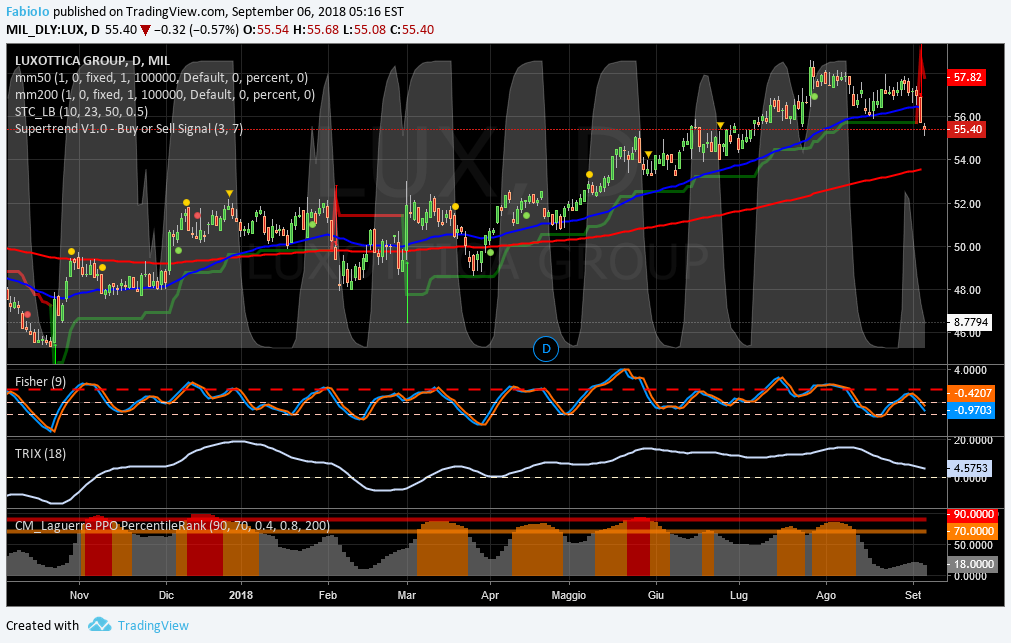Select the Fisher (9) indicator label
The height and width of the screenshot is (643, 1011).
(x=40, y=382)
